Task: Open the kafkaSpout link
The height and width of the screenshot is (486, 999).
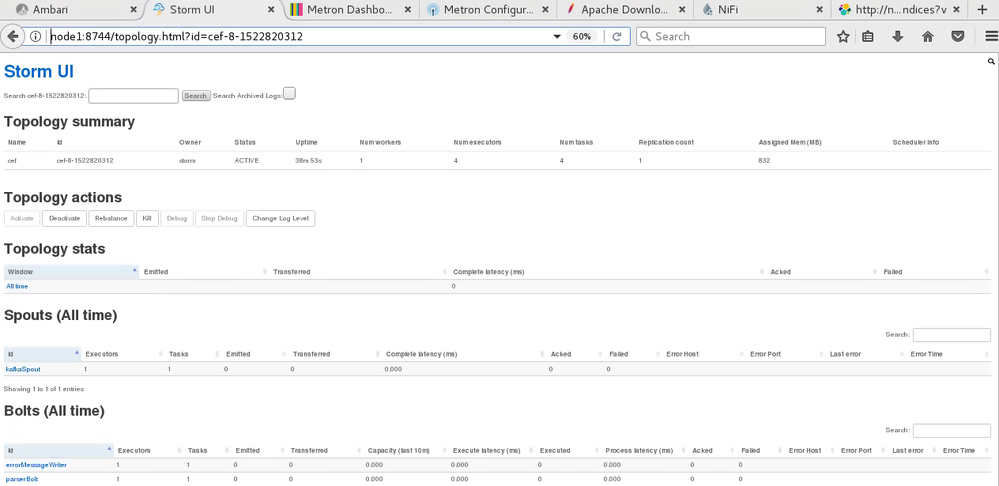Action: click(22, 369)
